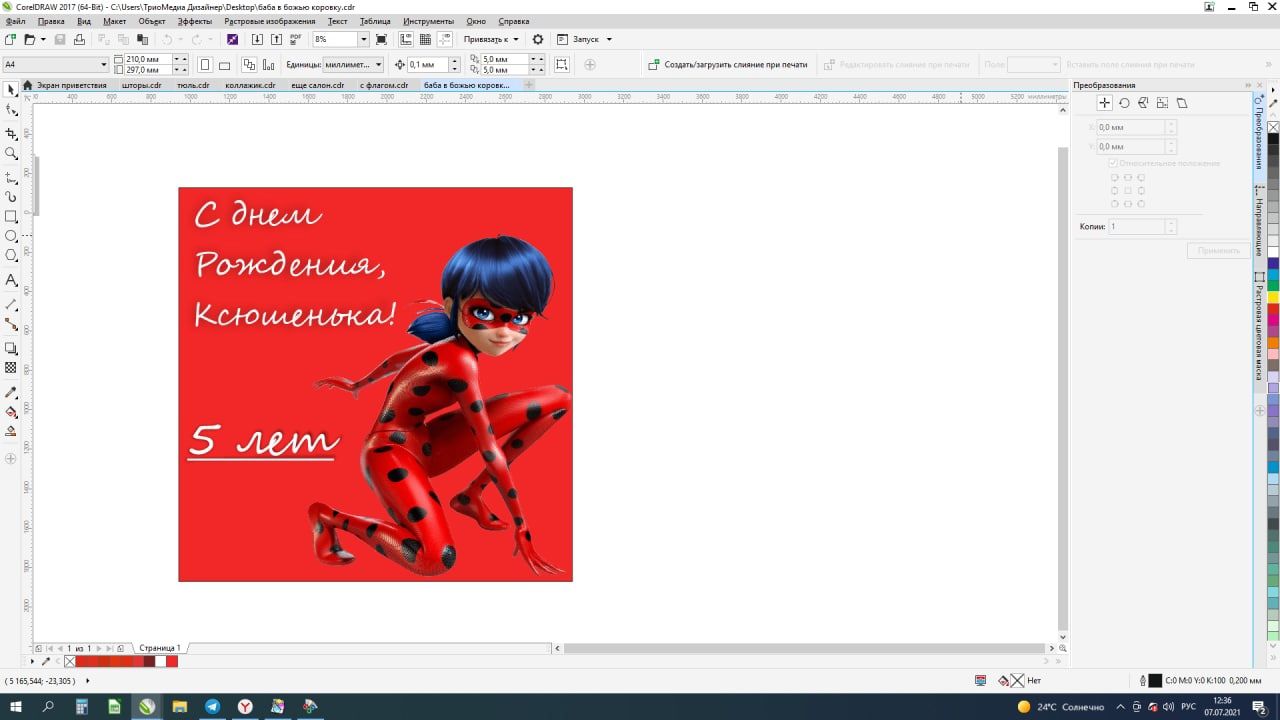This screenshot has height=720, width=1280.
Task: Toggle Show rulers button
Action: click(406, 39)
